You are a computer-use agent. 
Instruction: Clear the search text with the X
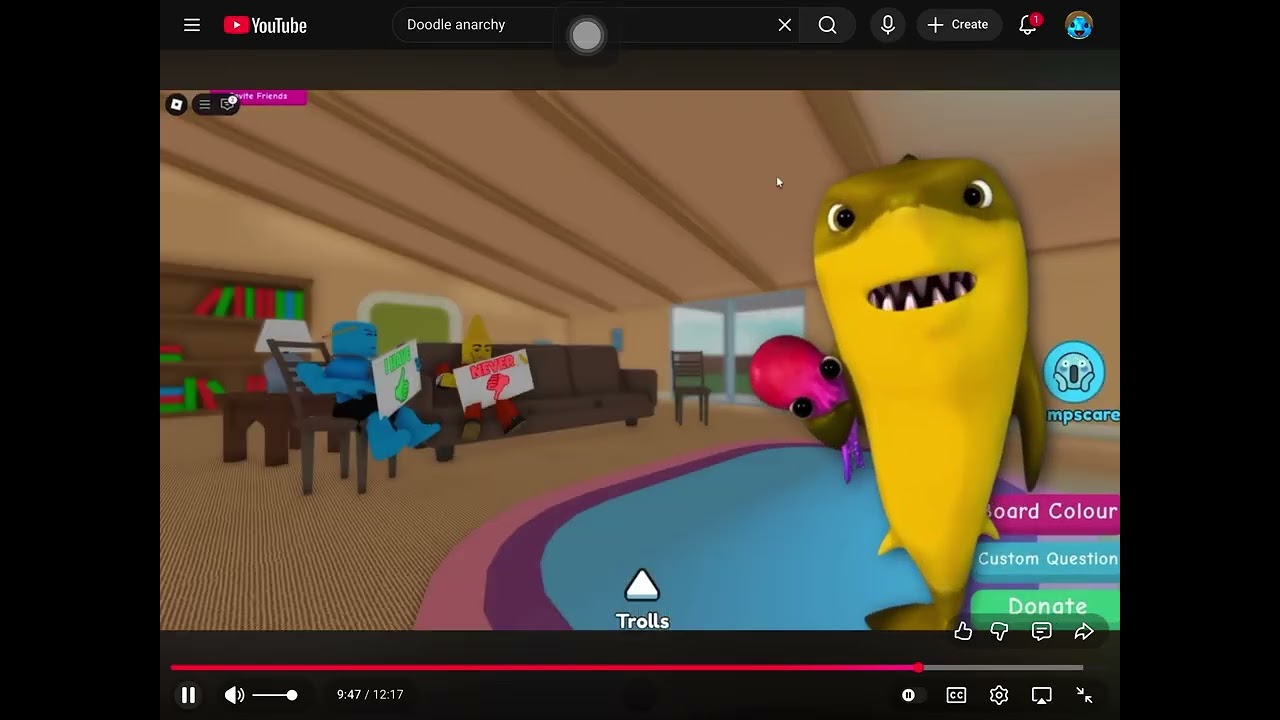[x=785, y=25]
